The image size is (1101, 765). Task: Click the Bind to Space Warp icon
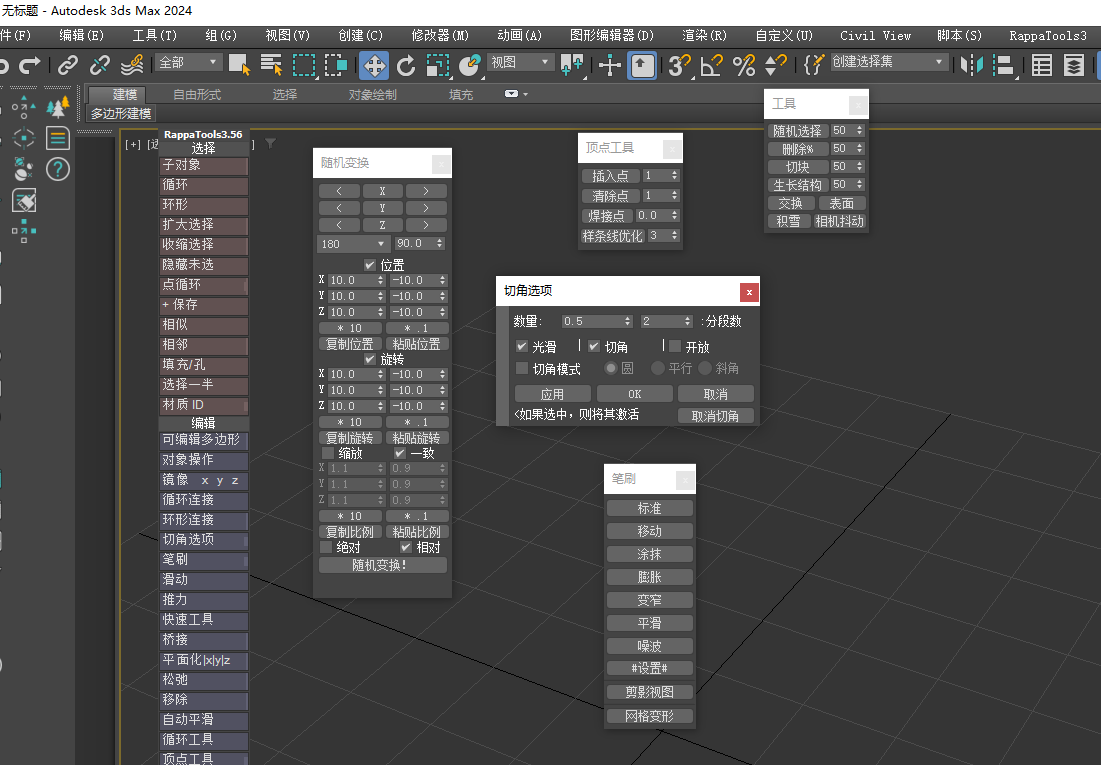(x=132, y=65)
